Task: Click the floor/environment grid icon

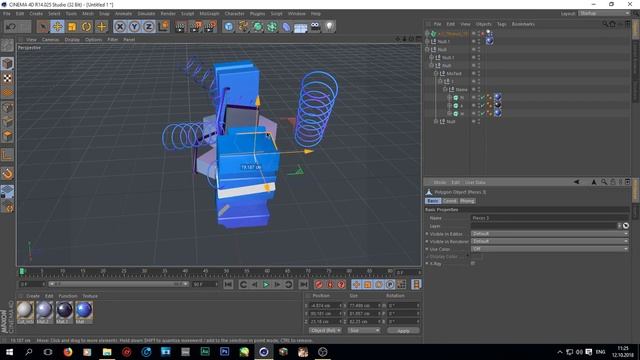Action: [x=301, y=27]
